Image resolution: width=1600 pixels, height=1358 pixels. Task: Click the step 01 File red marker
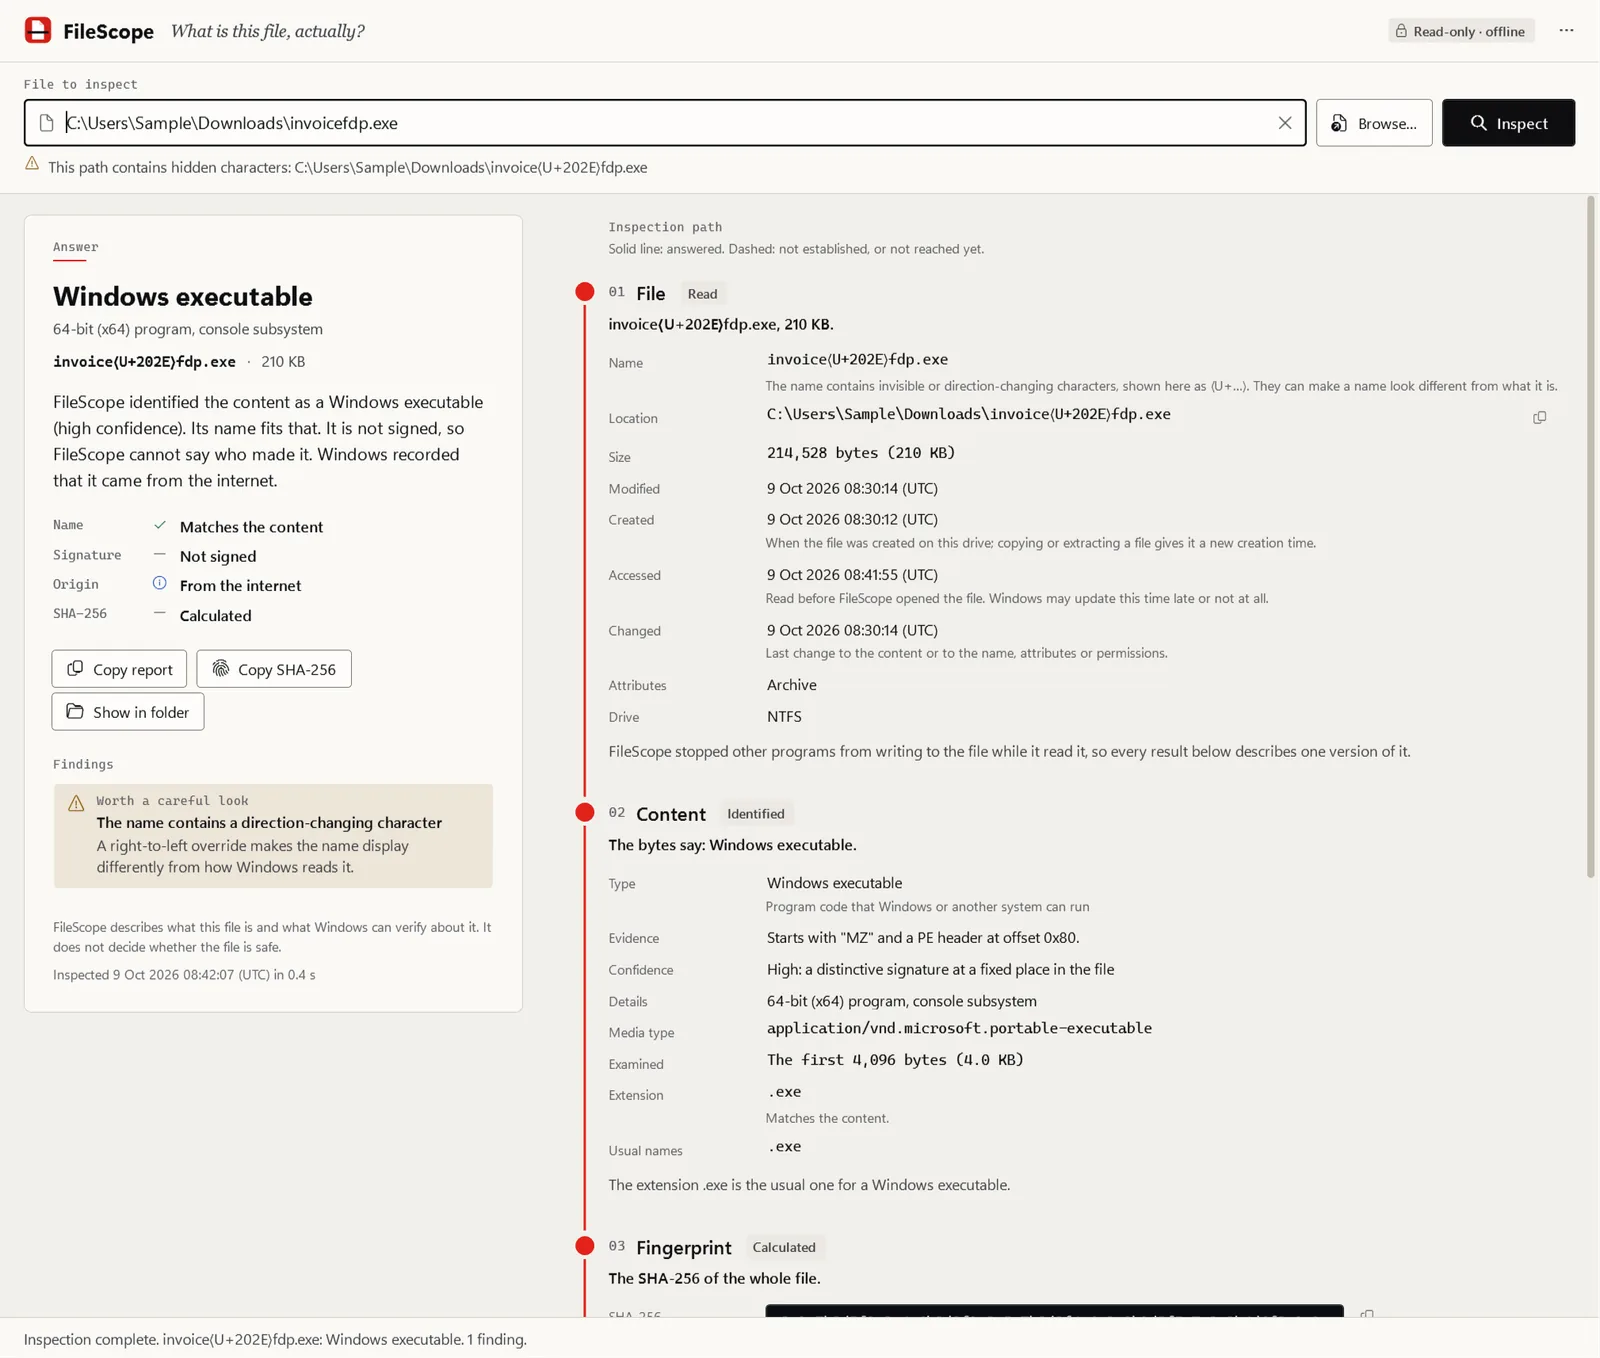coord(585,292)
